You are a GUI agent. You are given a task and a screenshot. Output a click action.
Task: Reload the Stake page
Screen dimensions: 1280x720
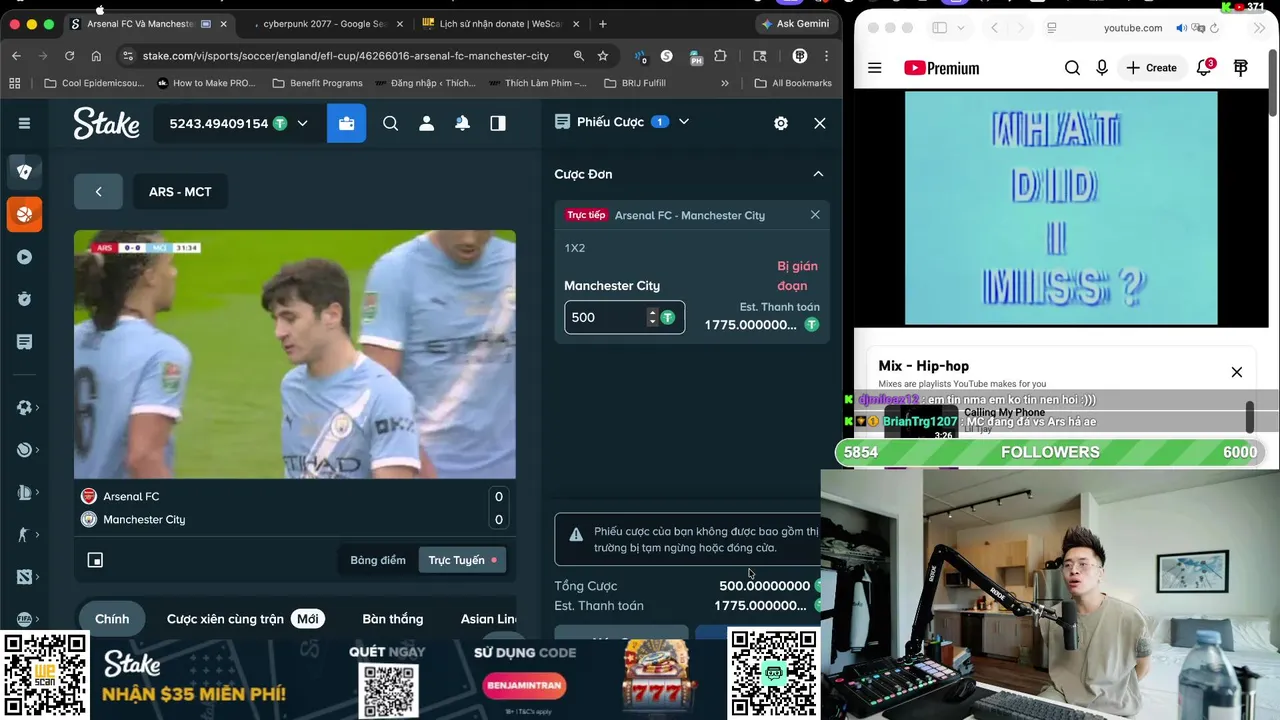pyautogui.click(x=69, y=56)
